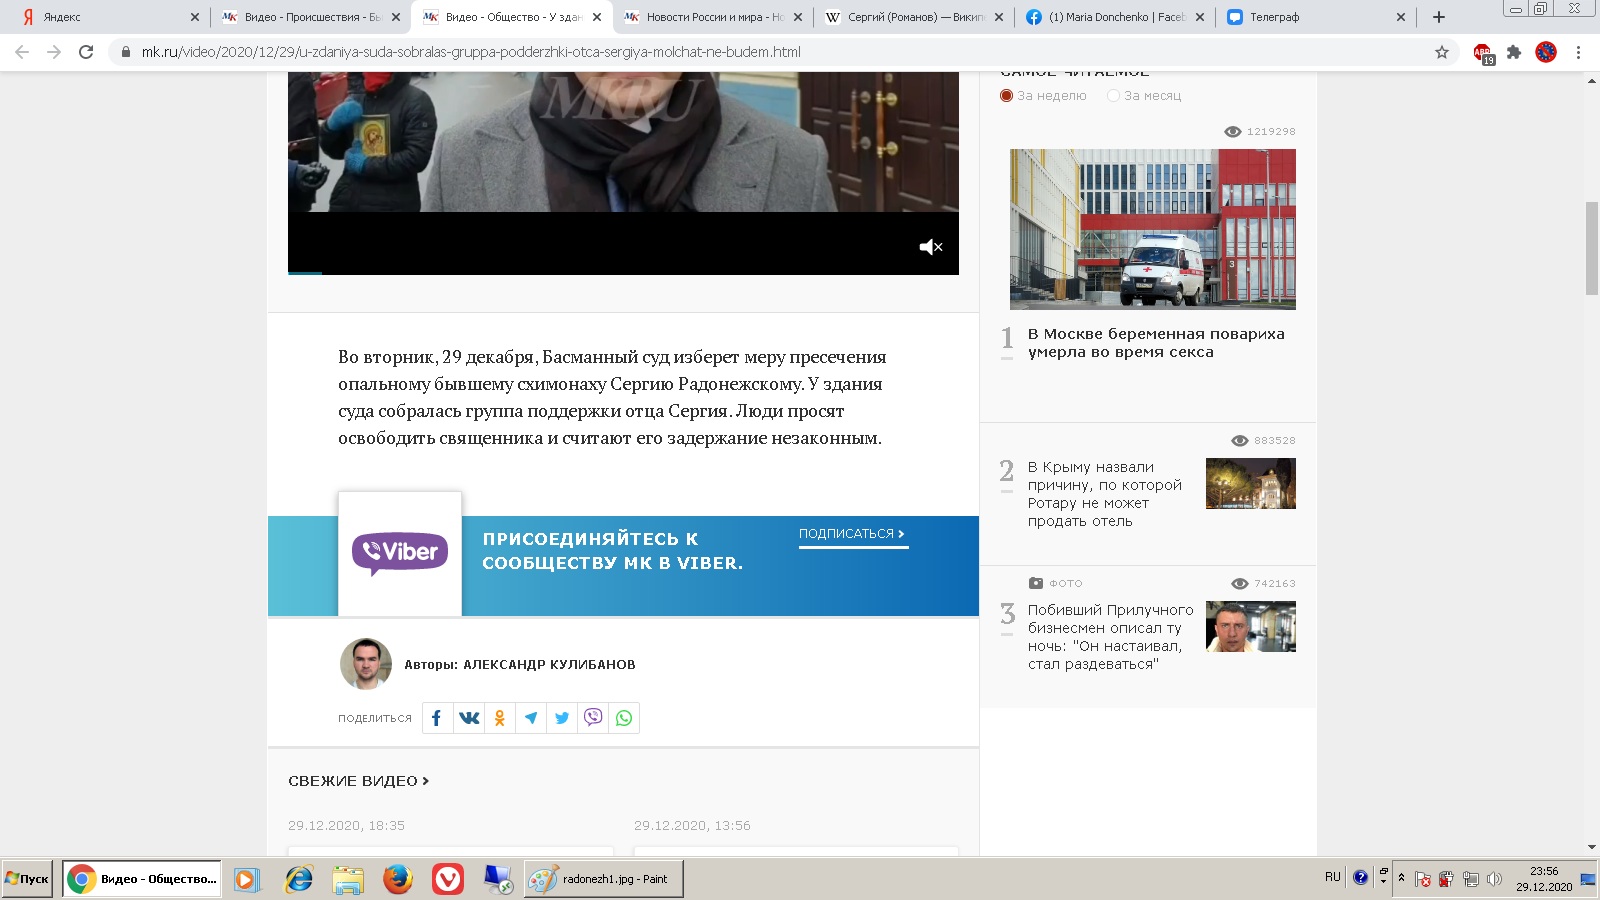Viewport: 1600px width, 900px height.
Task: Switch to Сергий (Романов) Wikipedia tab
Action: click(x=913, y=17)
